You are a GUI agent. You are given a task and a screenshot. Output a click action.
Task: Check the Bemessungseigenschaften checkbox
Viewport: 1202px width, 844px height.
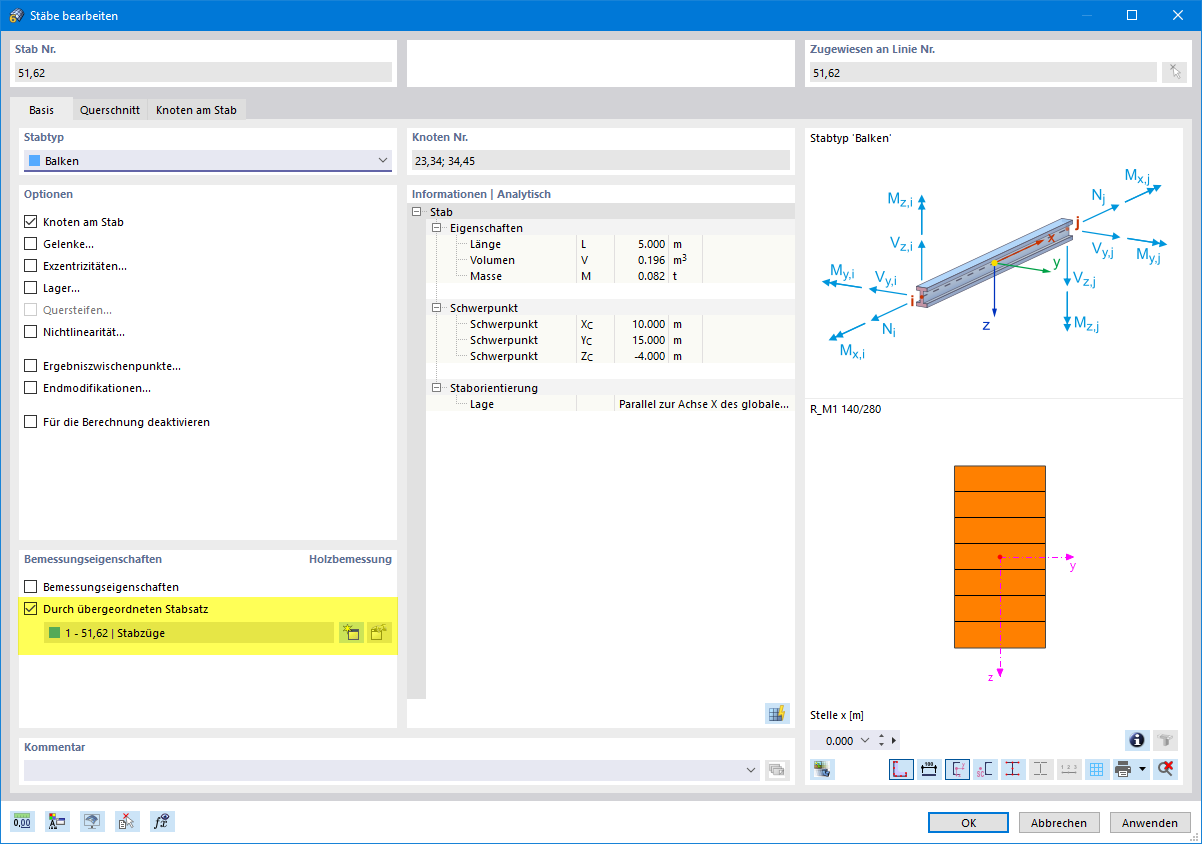[x=31, y=587]
